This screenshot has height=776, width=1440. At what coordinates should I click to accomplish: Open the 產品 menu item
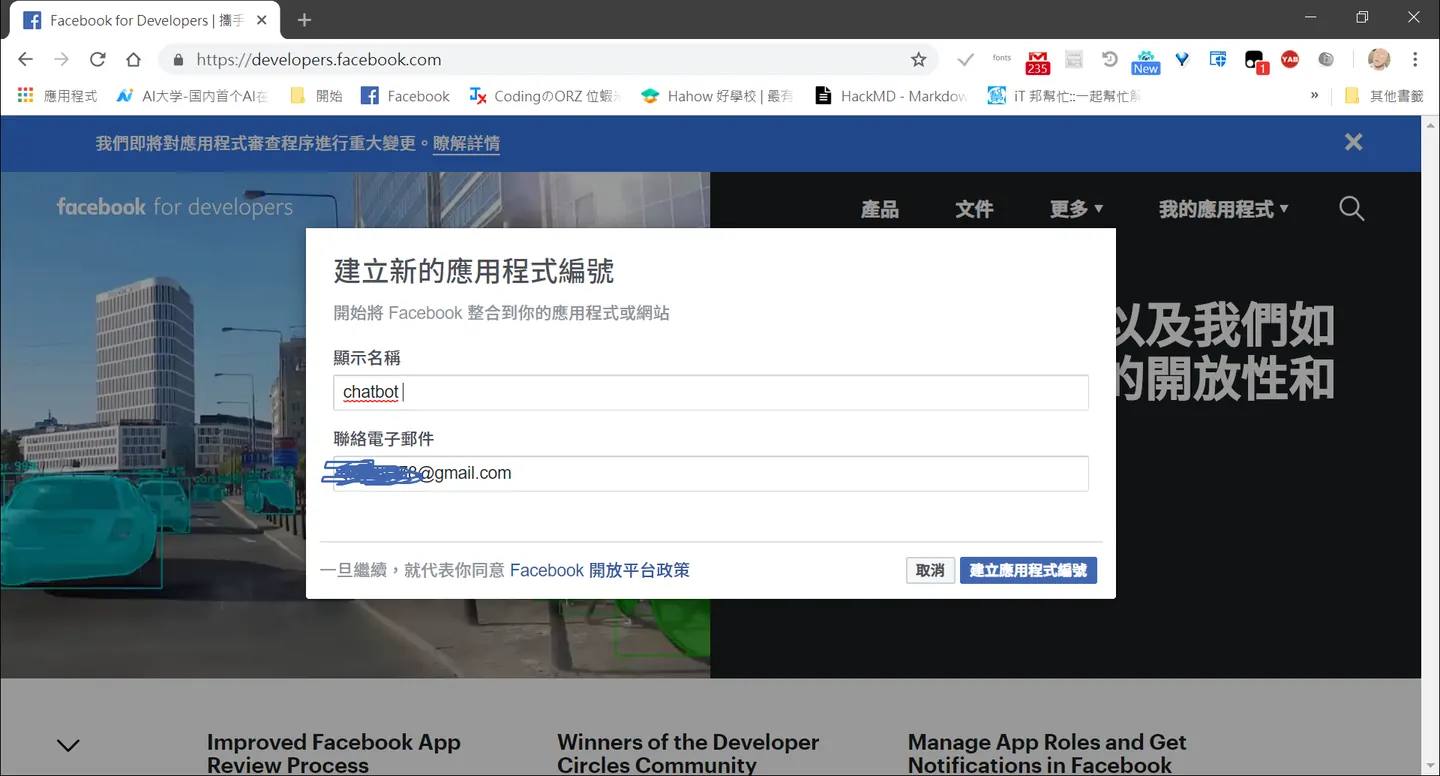[880, 209]
